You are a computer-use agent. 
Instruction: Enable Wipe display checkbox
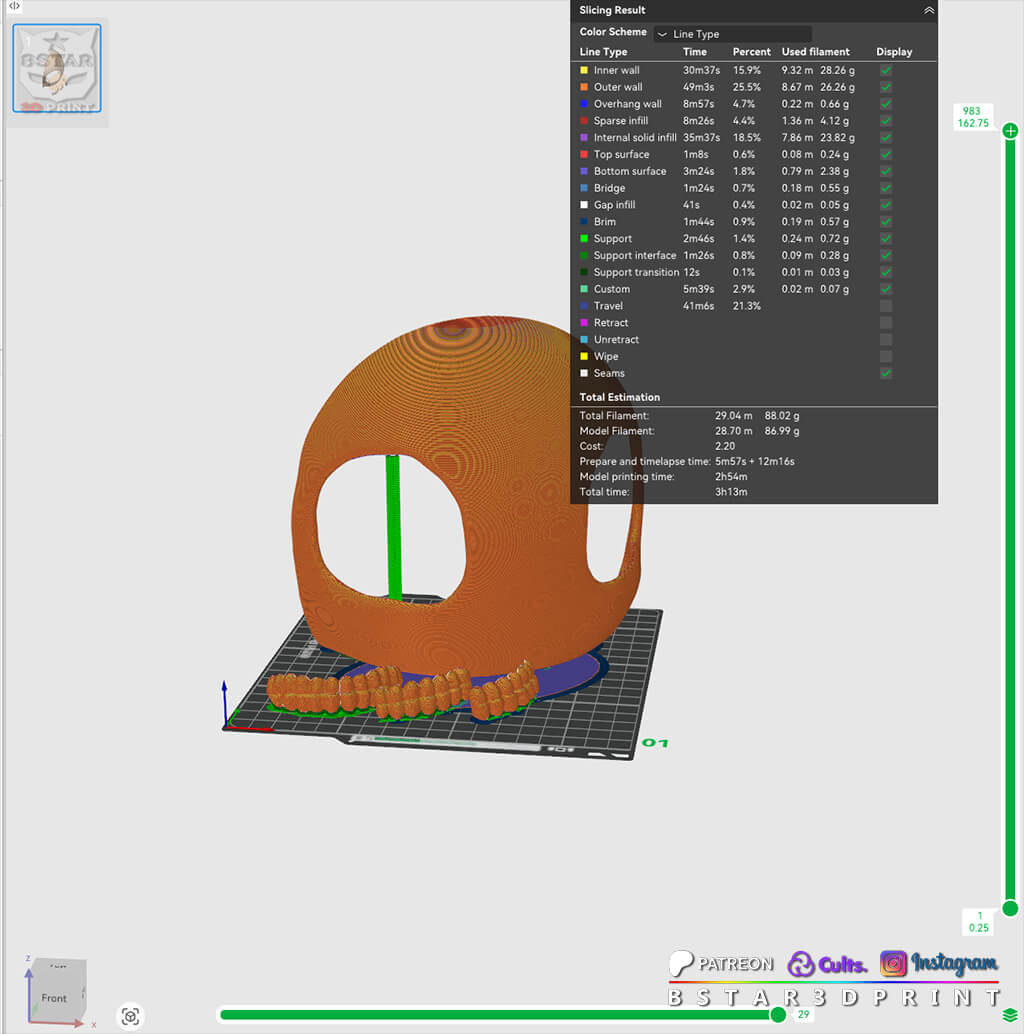[x=886, y=356]
